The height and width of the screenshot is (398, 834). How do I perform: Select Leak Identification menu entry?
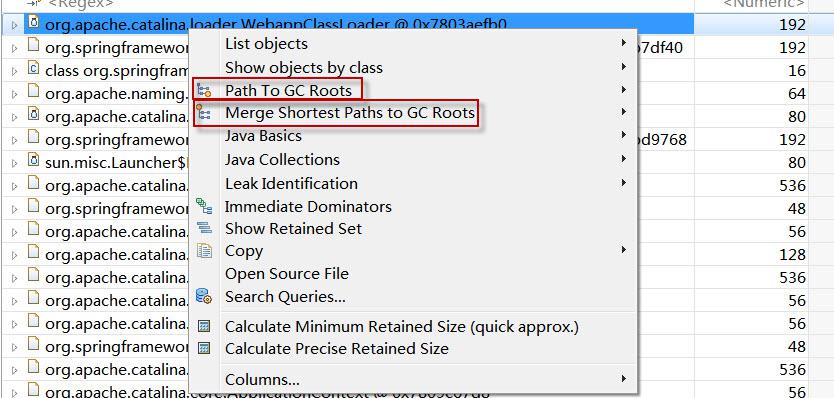(x=291, y=184)
